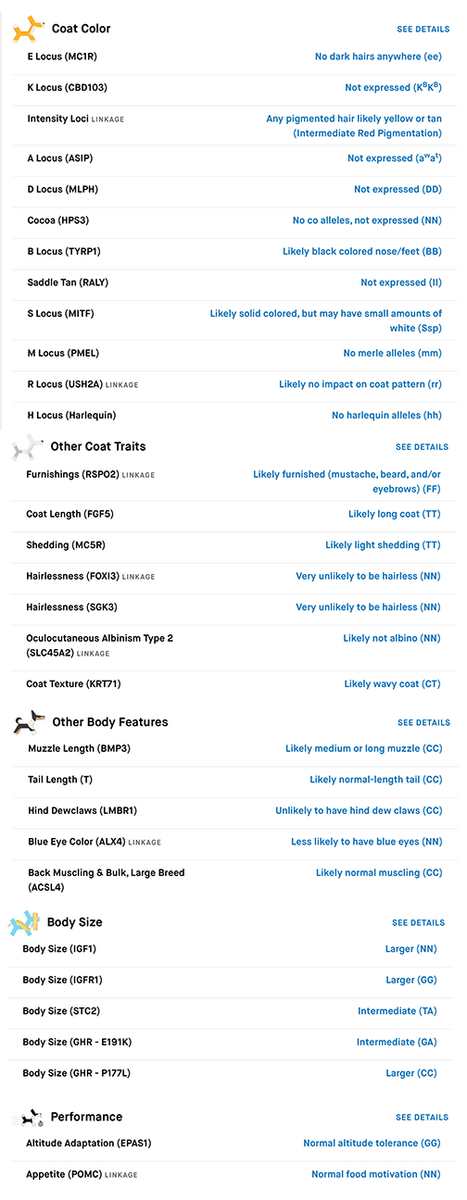The height and width of the screenshot is (1200, 467).
Task: Open SEE DETAILS for Performance
Action: tap(422, 1117)
